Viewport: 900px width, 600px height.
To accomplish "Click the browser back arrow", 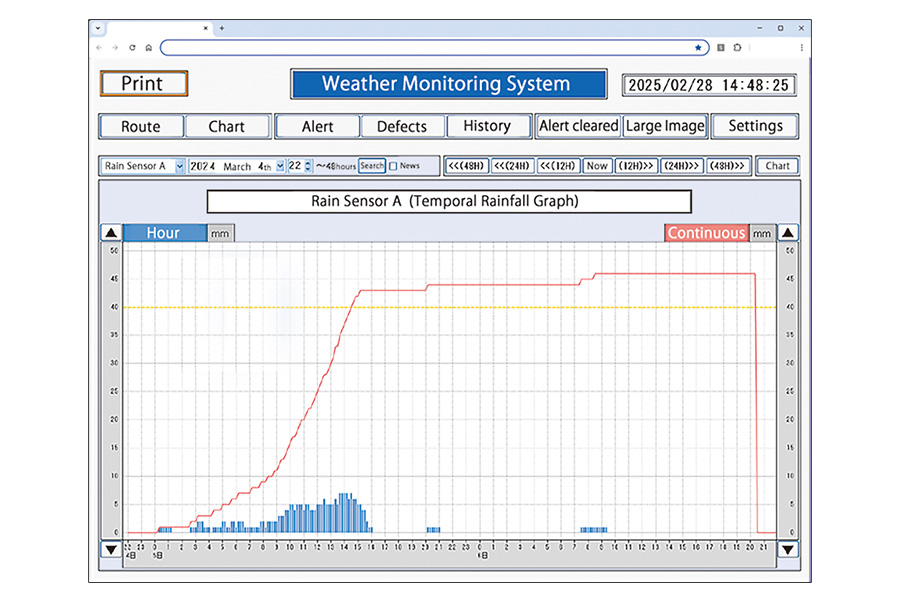I will click(x=99, y=48).
